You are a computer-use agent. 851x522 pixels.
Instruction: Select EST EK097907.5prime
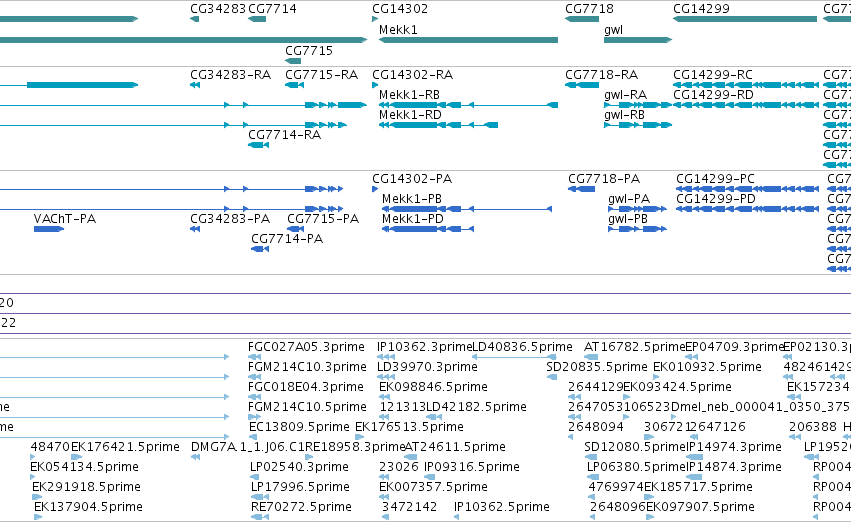click(700, 507)
